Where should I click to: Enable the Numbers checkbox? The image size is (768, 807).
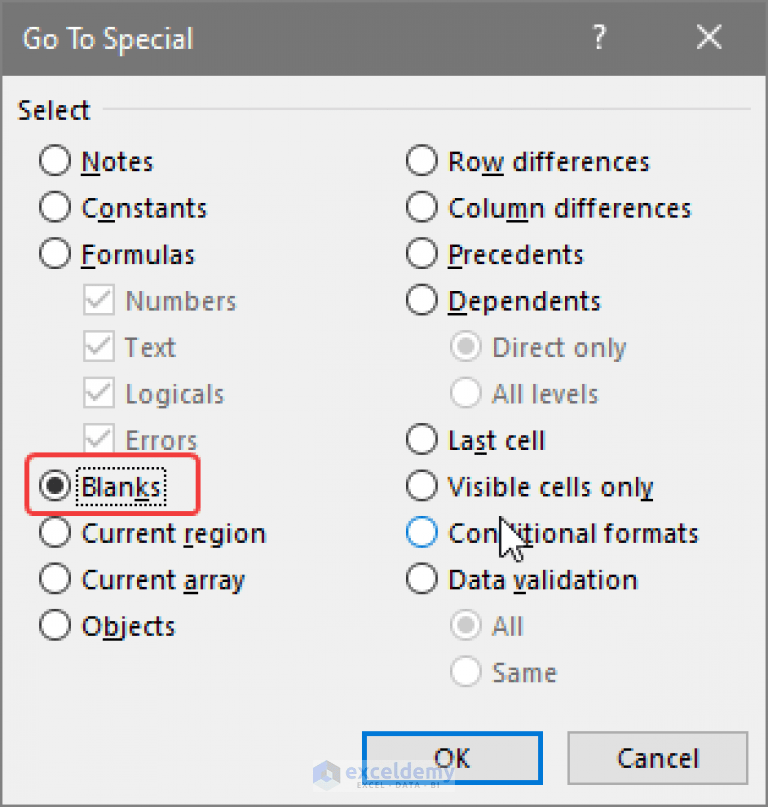point(98,301)
